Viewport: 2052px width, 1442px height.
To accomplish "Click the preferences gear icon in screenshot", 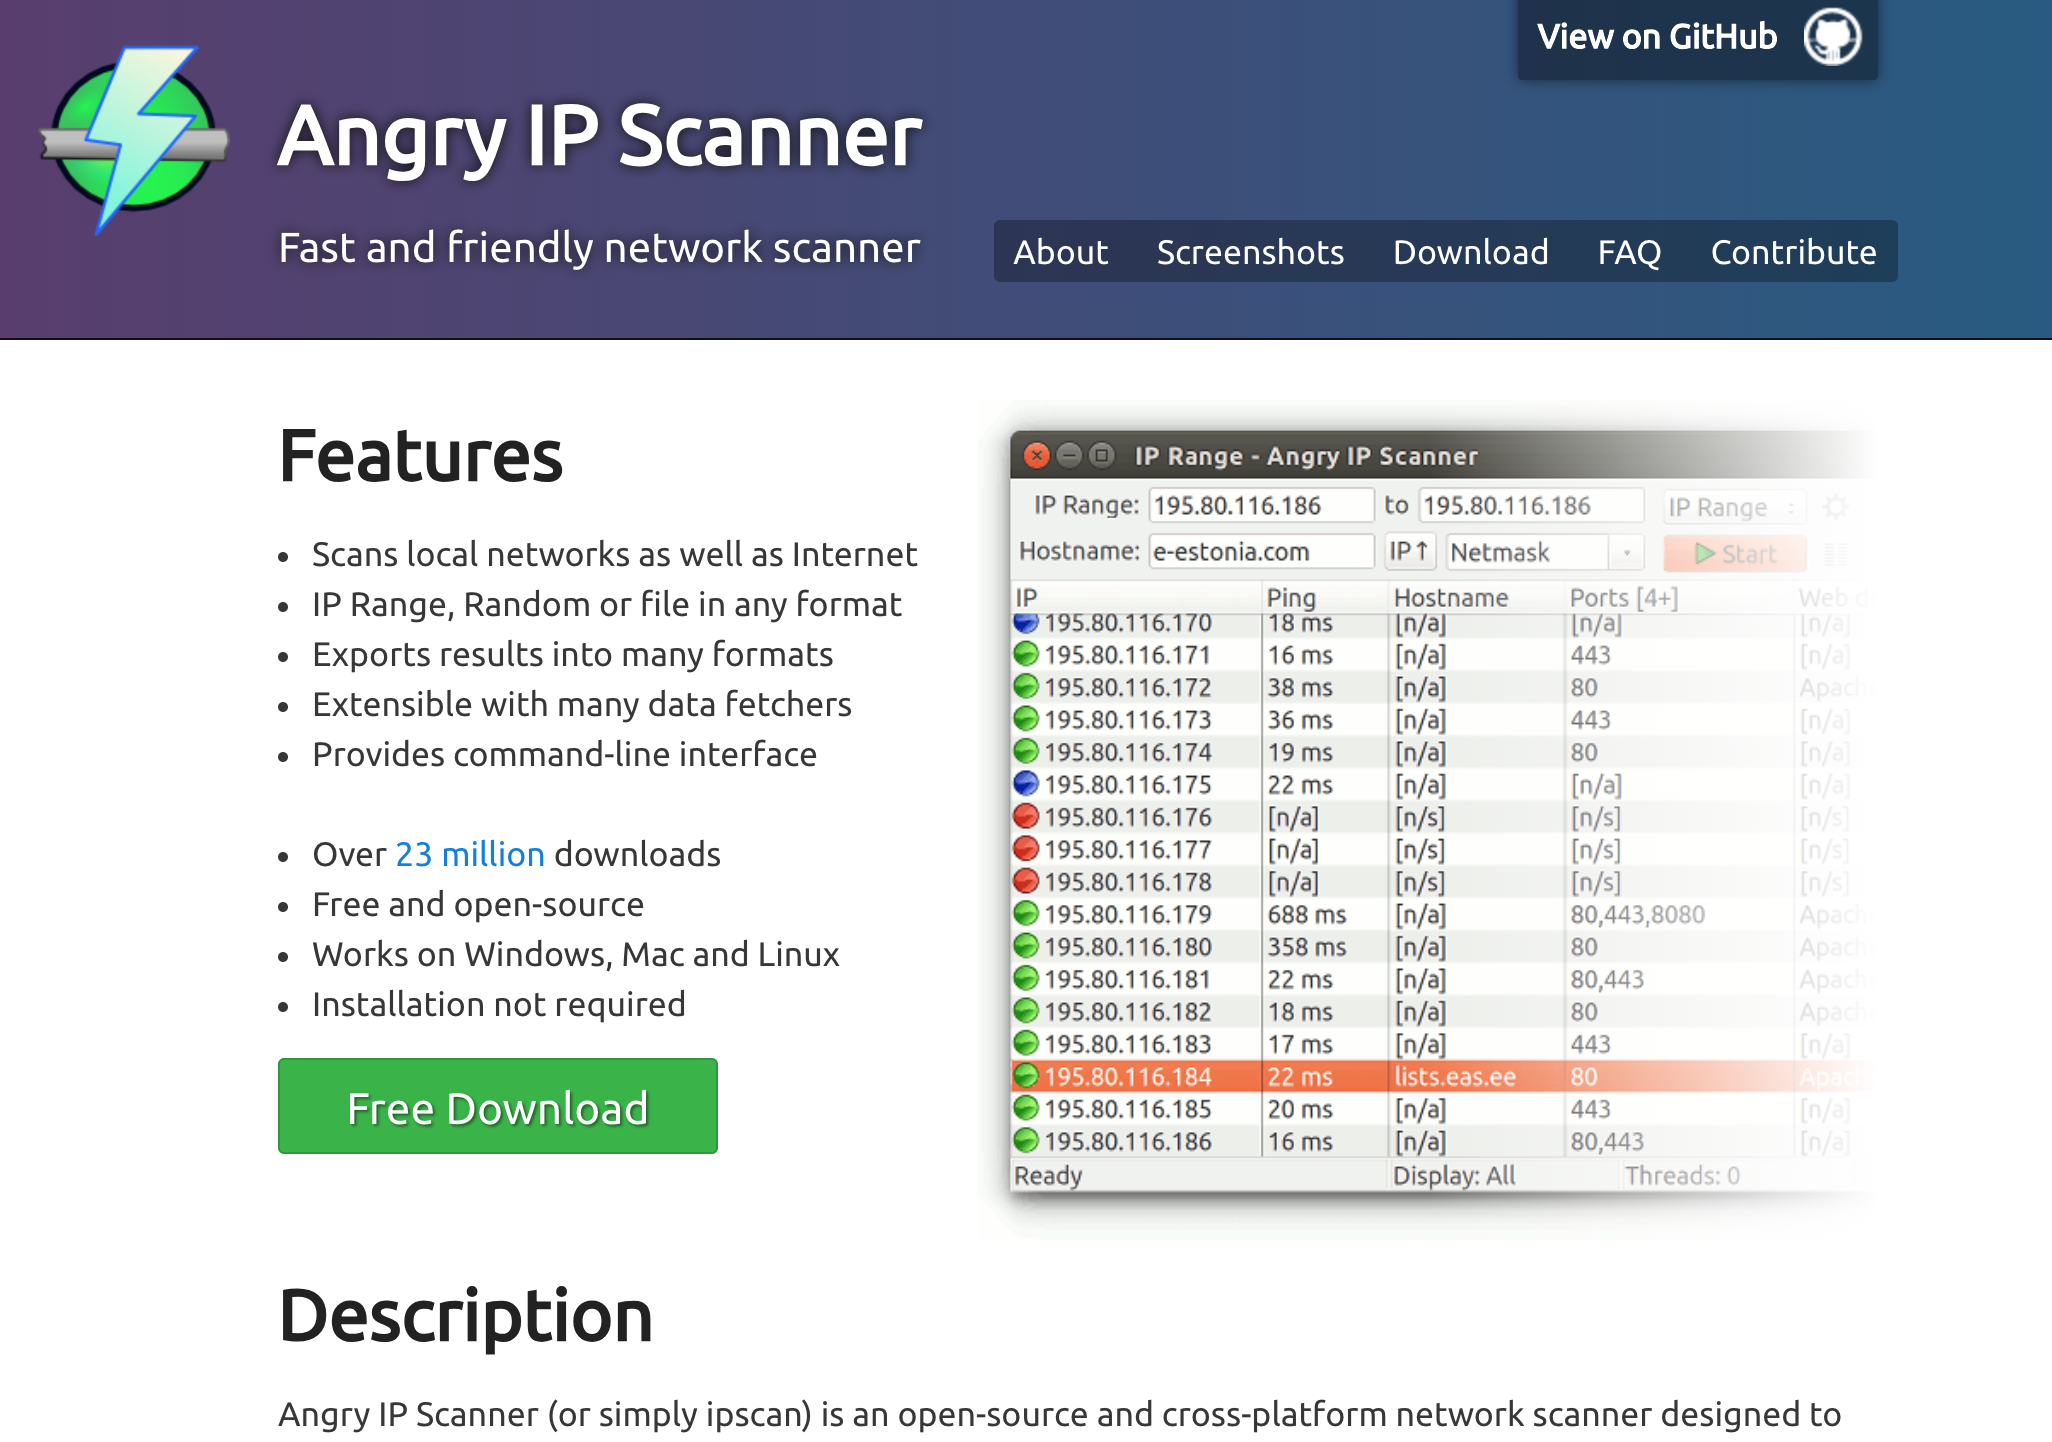I will [x=1835, y=507].
